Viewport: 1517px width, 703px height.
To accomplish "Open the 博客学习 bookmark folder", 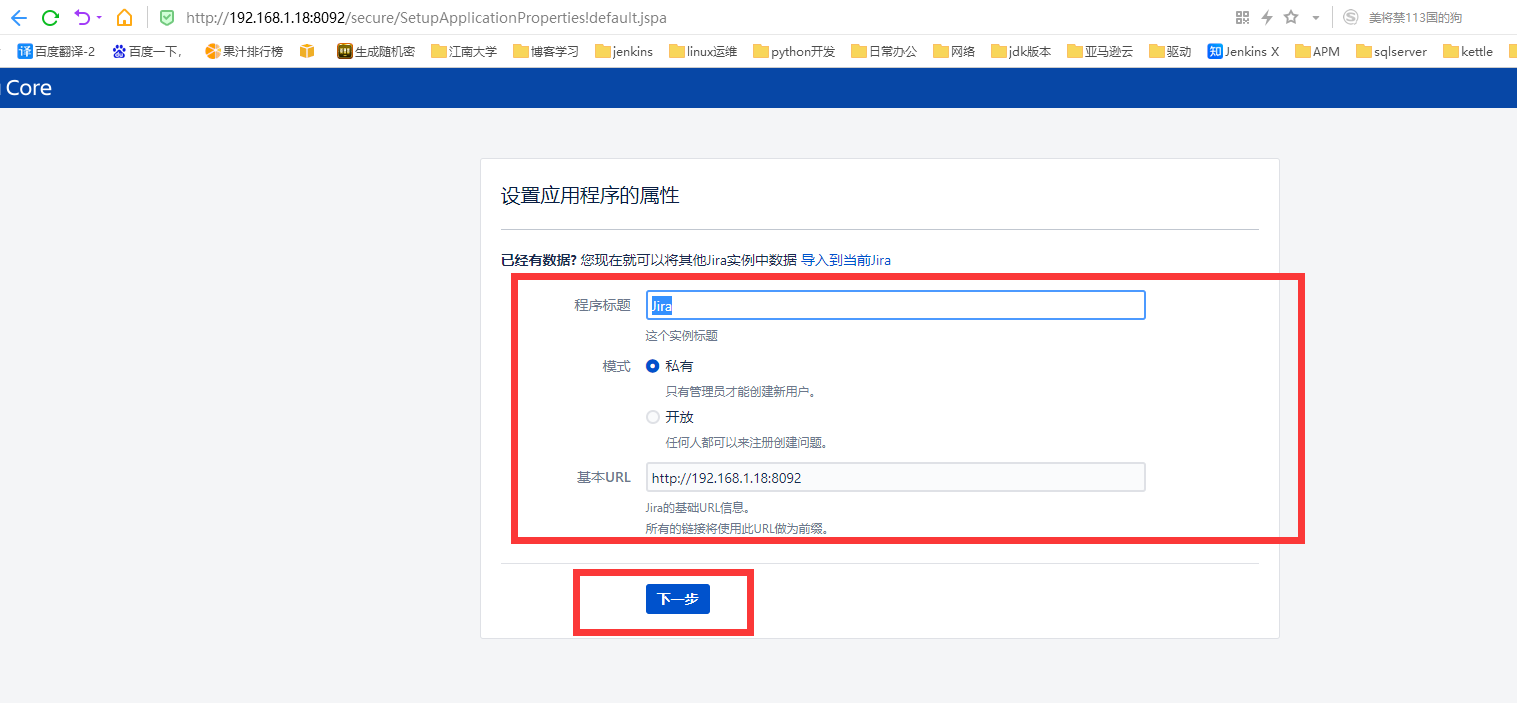I will click(x=546, y=51).
